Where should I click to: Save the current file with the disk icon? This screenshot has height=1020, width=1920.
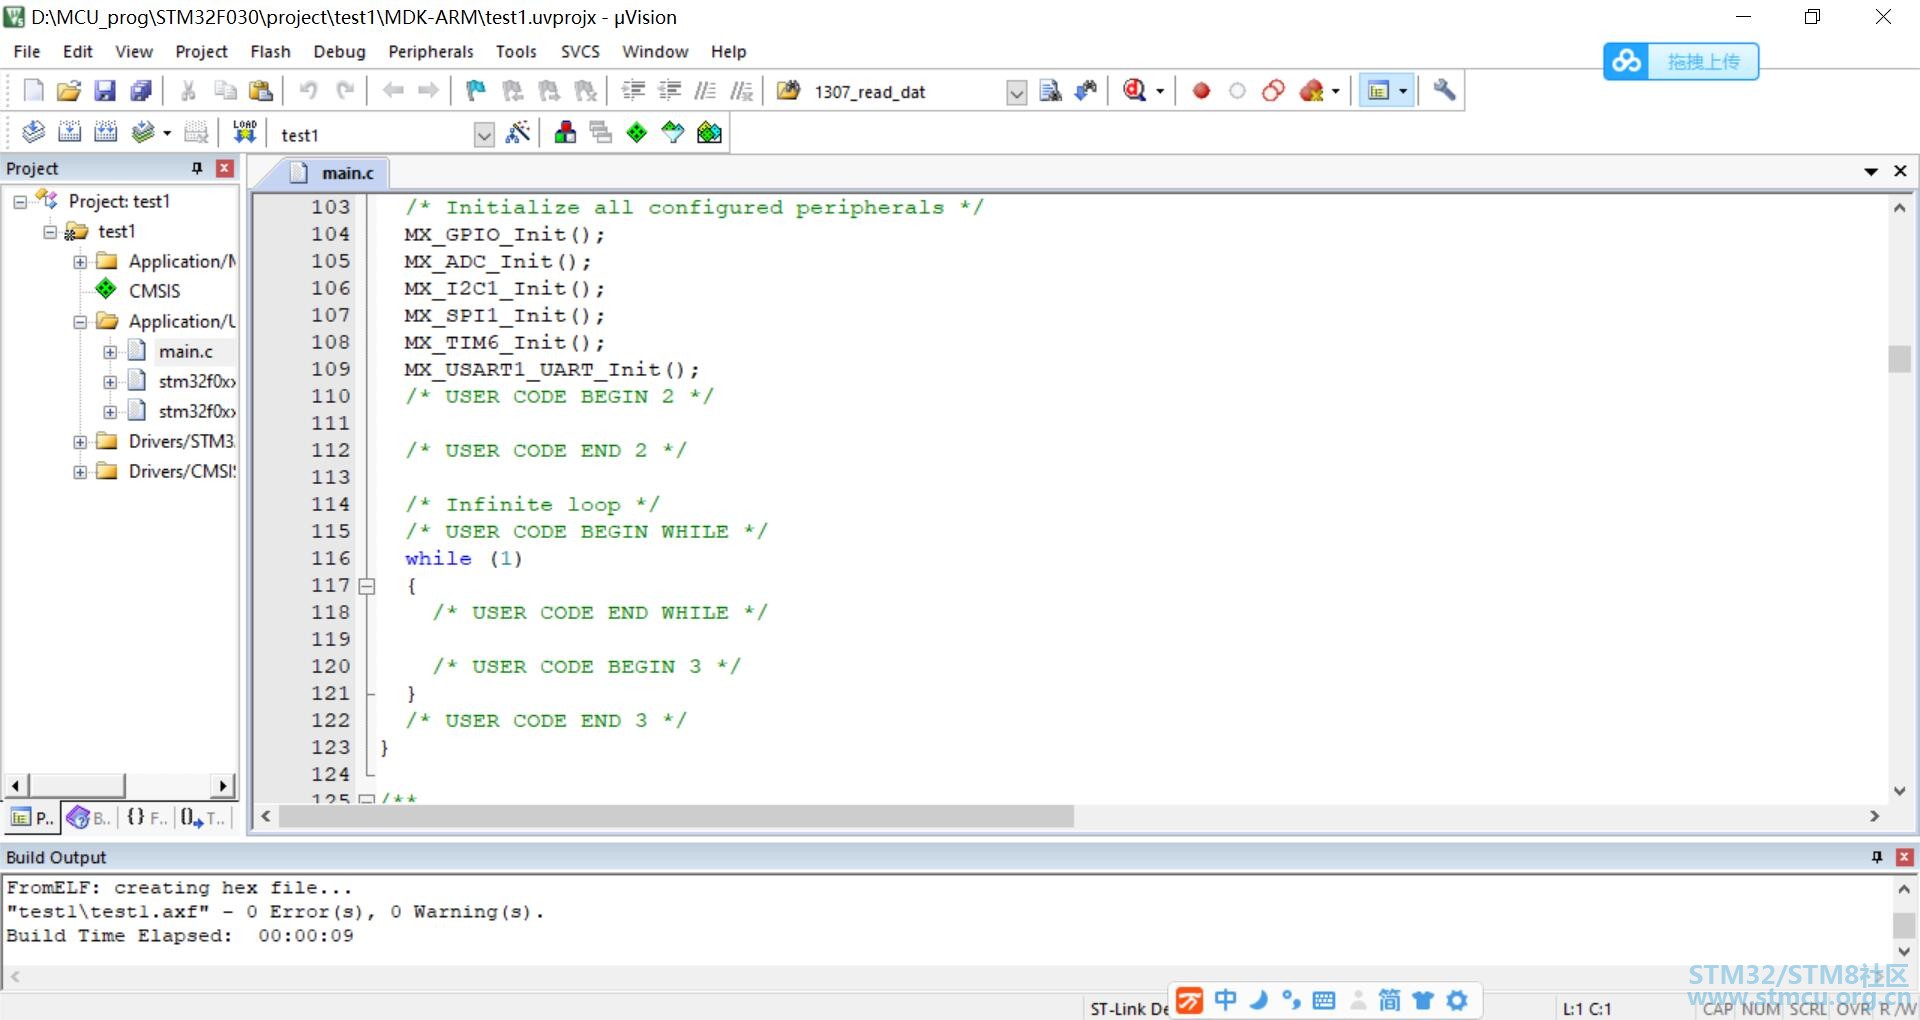click(105, 91)
